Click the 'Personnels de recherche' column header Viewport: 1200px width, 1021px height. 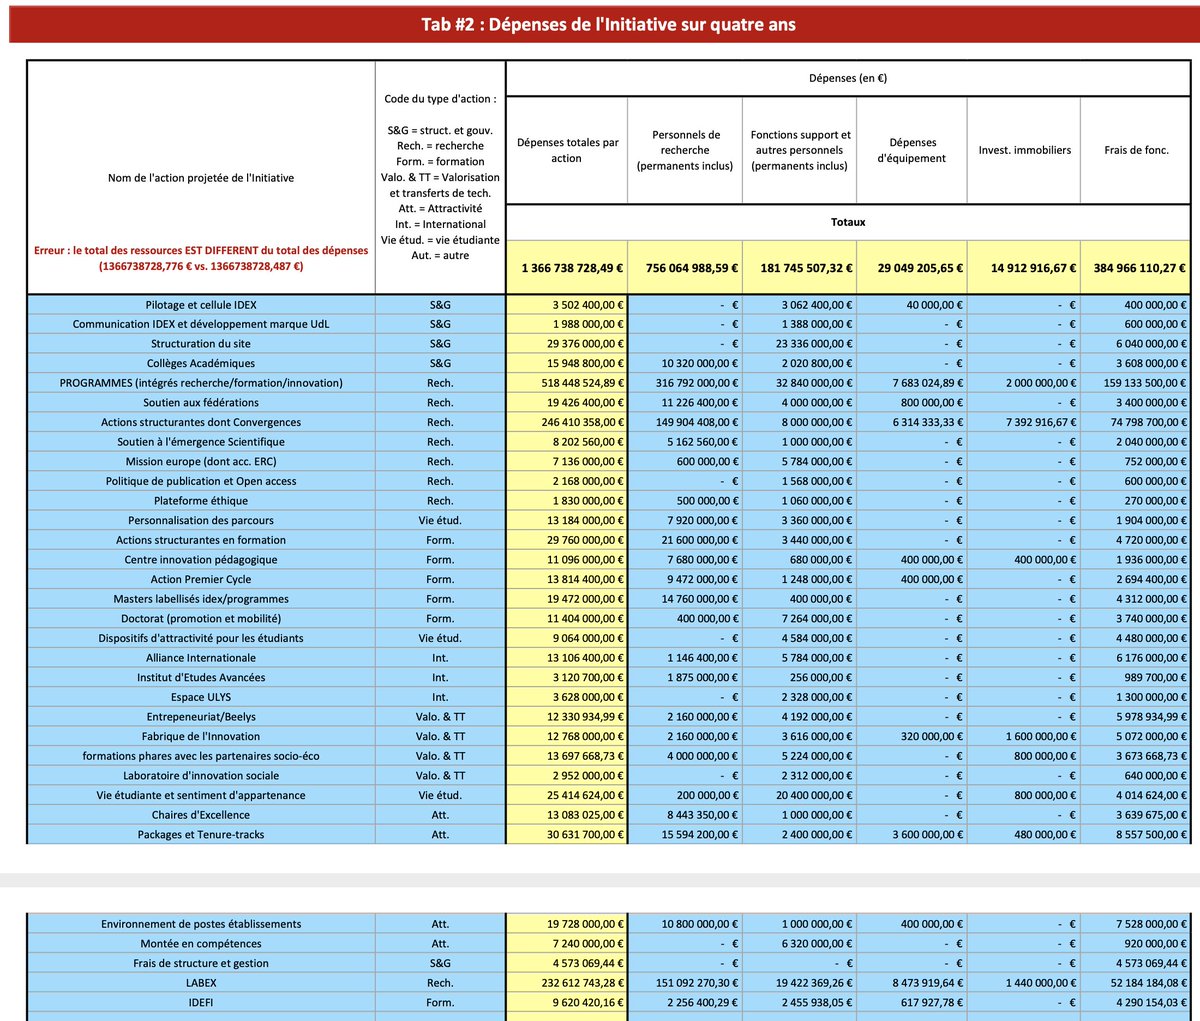tap(685, 150)
